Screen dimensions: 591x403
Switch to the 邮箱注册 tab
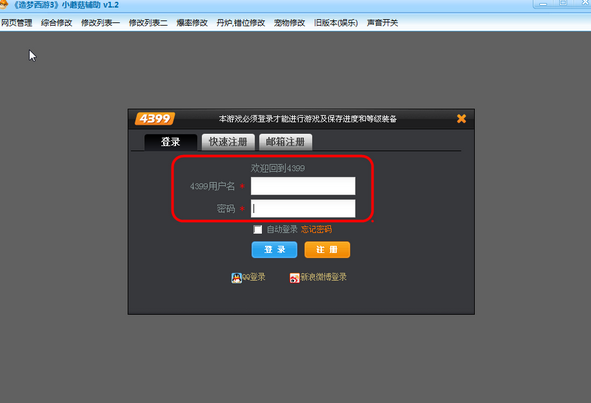point(285,142)
